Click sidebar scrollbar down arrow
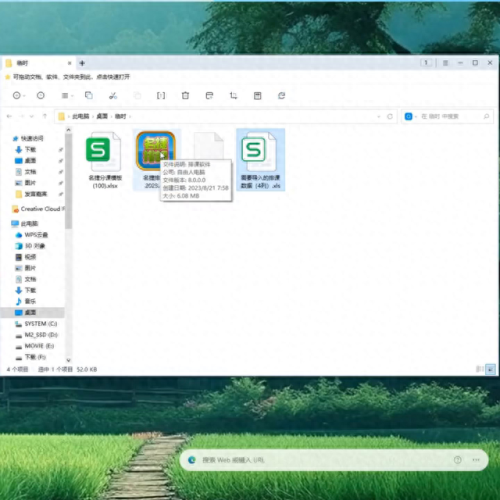The height and width of the screenshot is (500, 500). 68,360
